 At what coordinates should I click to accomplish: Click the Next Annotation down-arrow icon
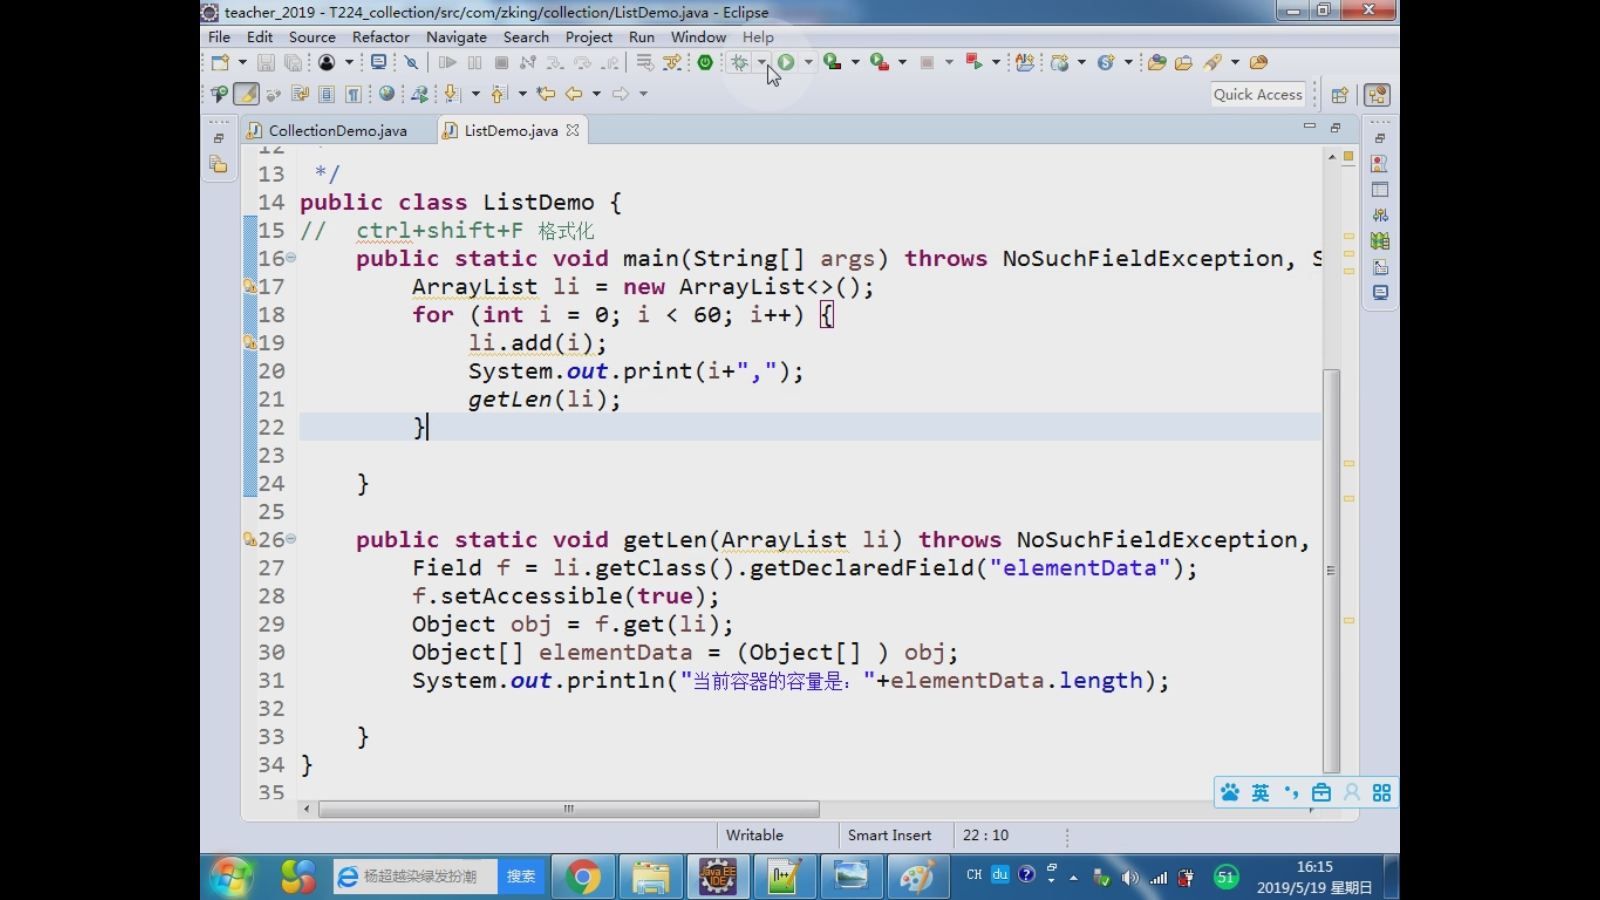pyautogui.click(x=452, y=94)
